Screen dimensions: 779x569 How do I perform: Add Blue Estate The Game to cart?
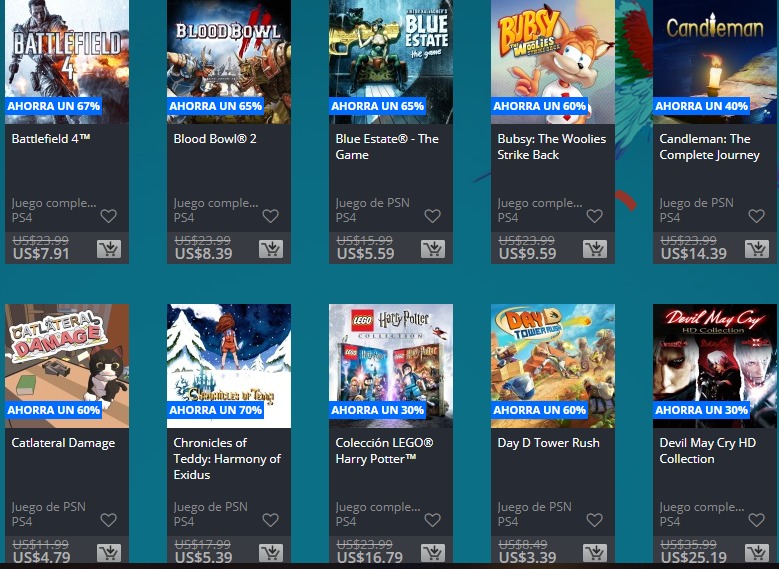click(x=433, y=249)
